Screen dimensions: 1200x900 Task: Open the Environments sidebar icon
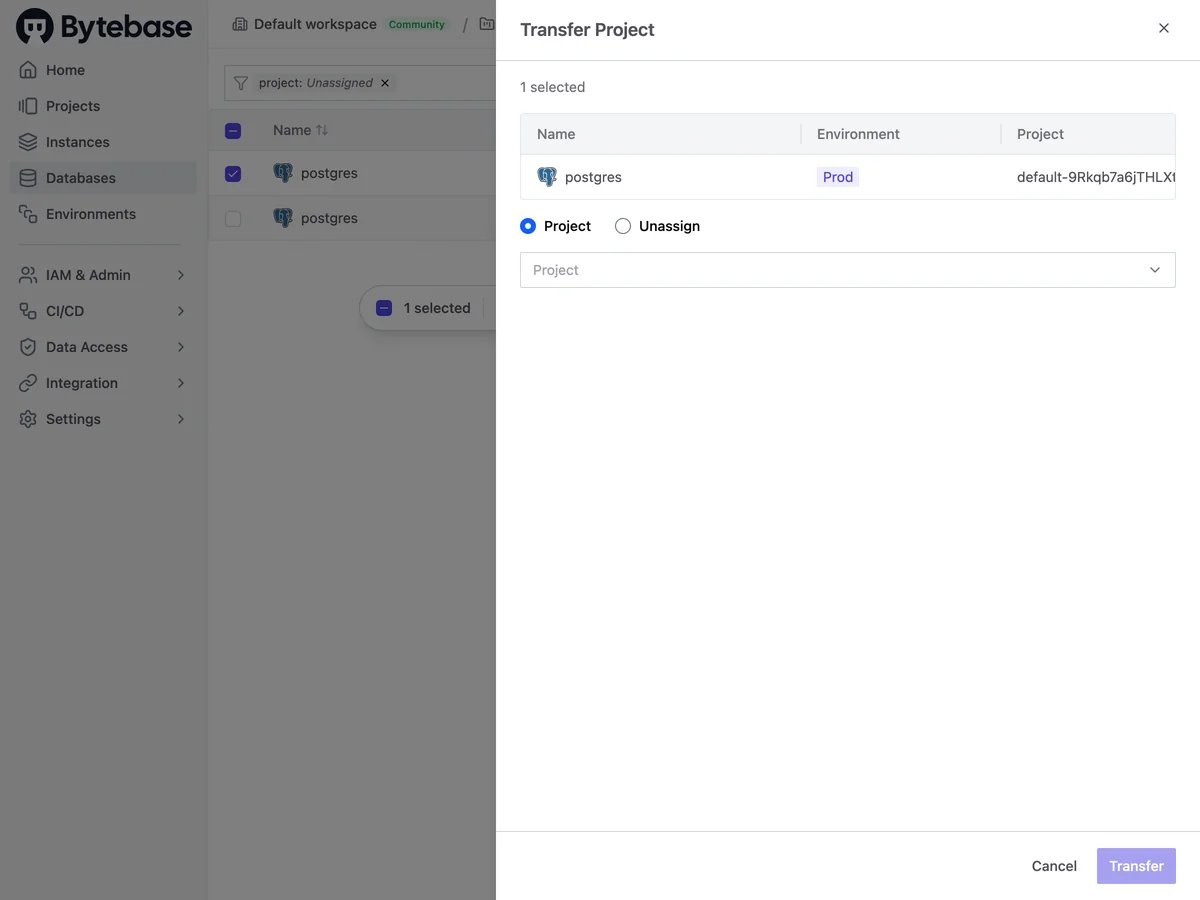coord(28,214)
